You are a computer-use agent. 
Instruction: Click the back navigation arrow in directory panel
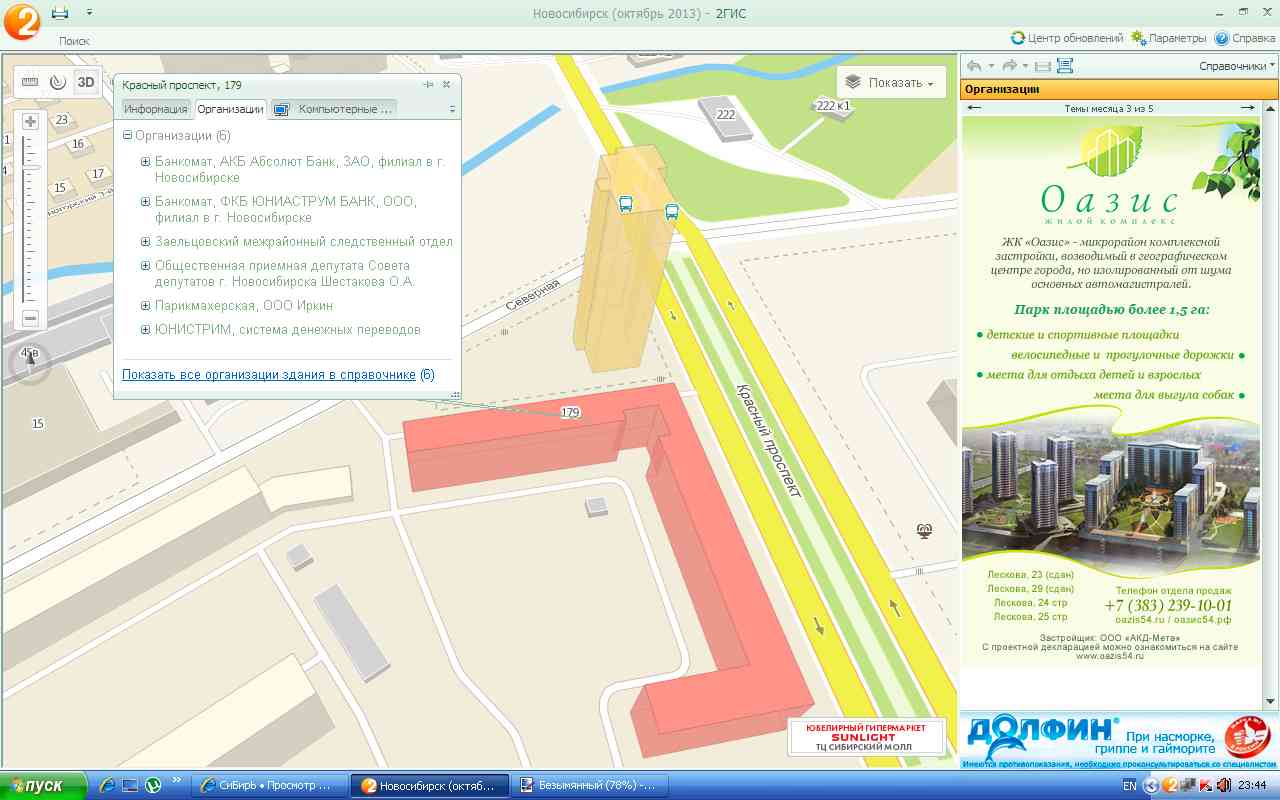point(974,66)
